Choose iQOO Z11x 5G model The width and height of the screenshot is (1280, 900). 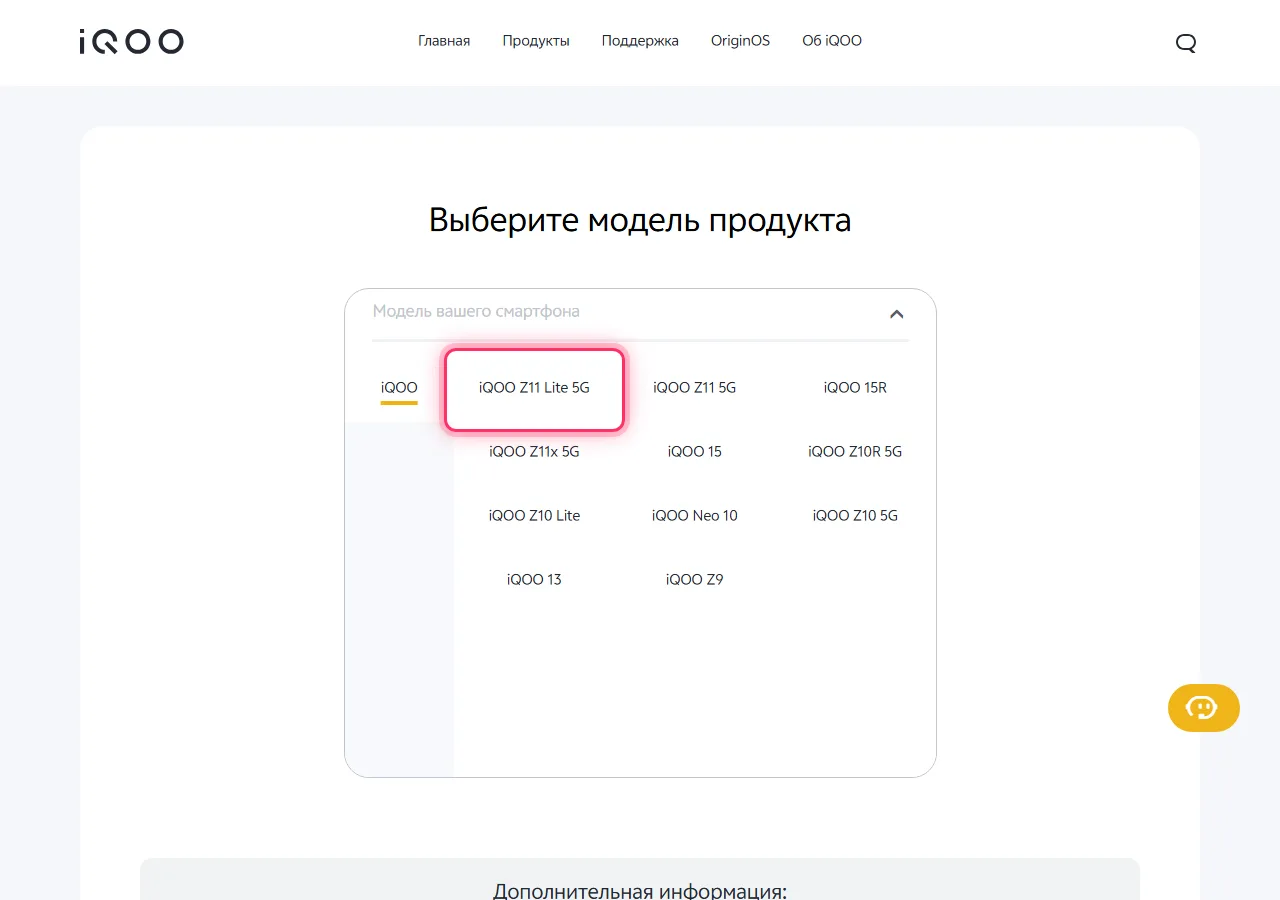pyautogui.click(x=534, y=452)
